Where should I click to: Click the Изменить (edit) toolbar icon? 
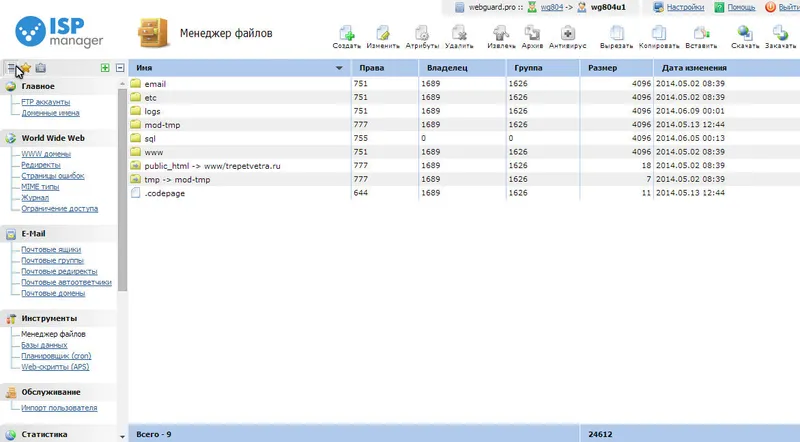pos(383,34)
